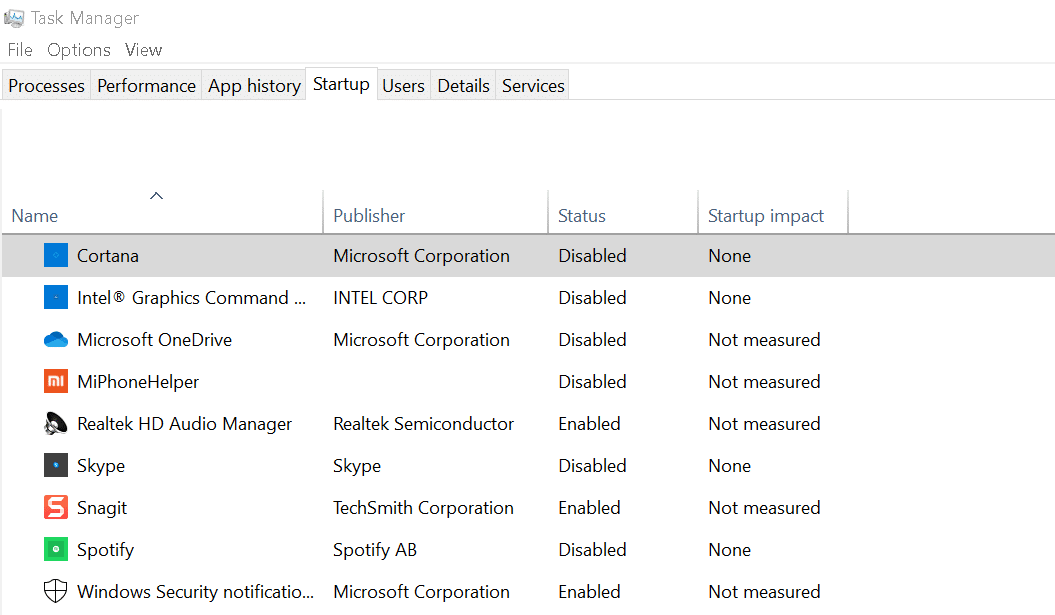This screenshot has width=1055, height=615.
Task: Click the Enabled status of Snagit row
Action: [589, 508]
